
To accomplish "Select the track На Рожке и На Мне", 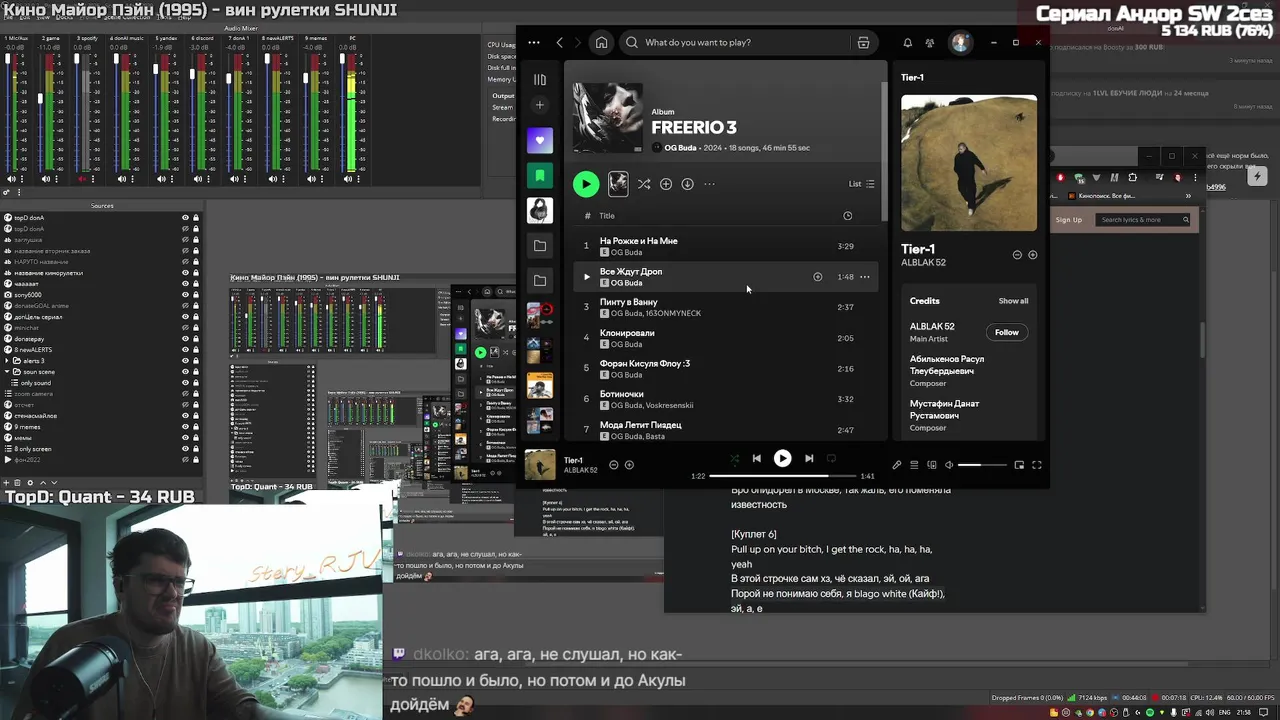I will [x=725, y=246].
